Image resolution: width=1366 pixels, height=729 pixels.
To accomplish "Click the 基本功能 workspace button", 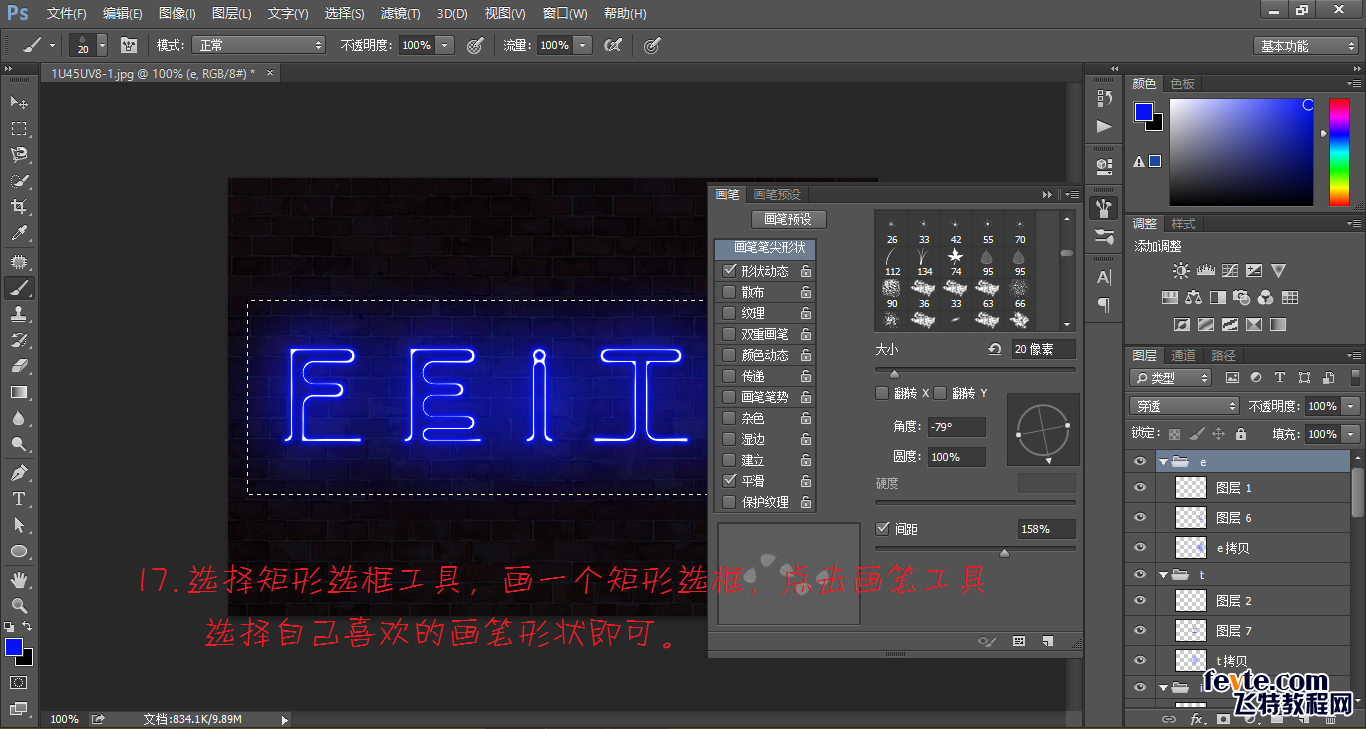I will pos(1305,45).
